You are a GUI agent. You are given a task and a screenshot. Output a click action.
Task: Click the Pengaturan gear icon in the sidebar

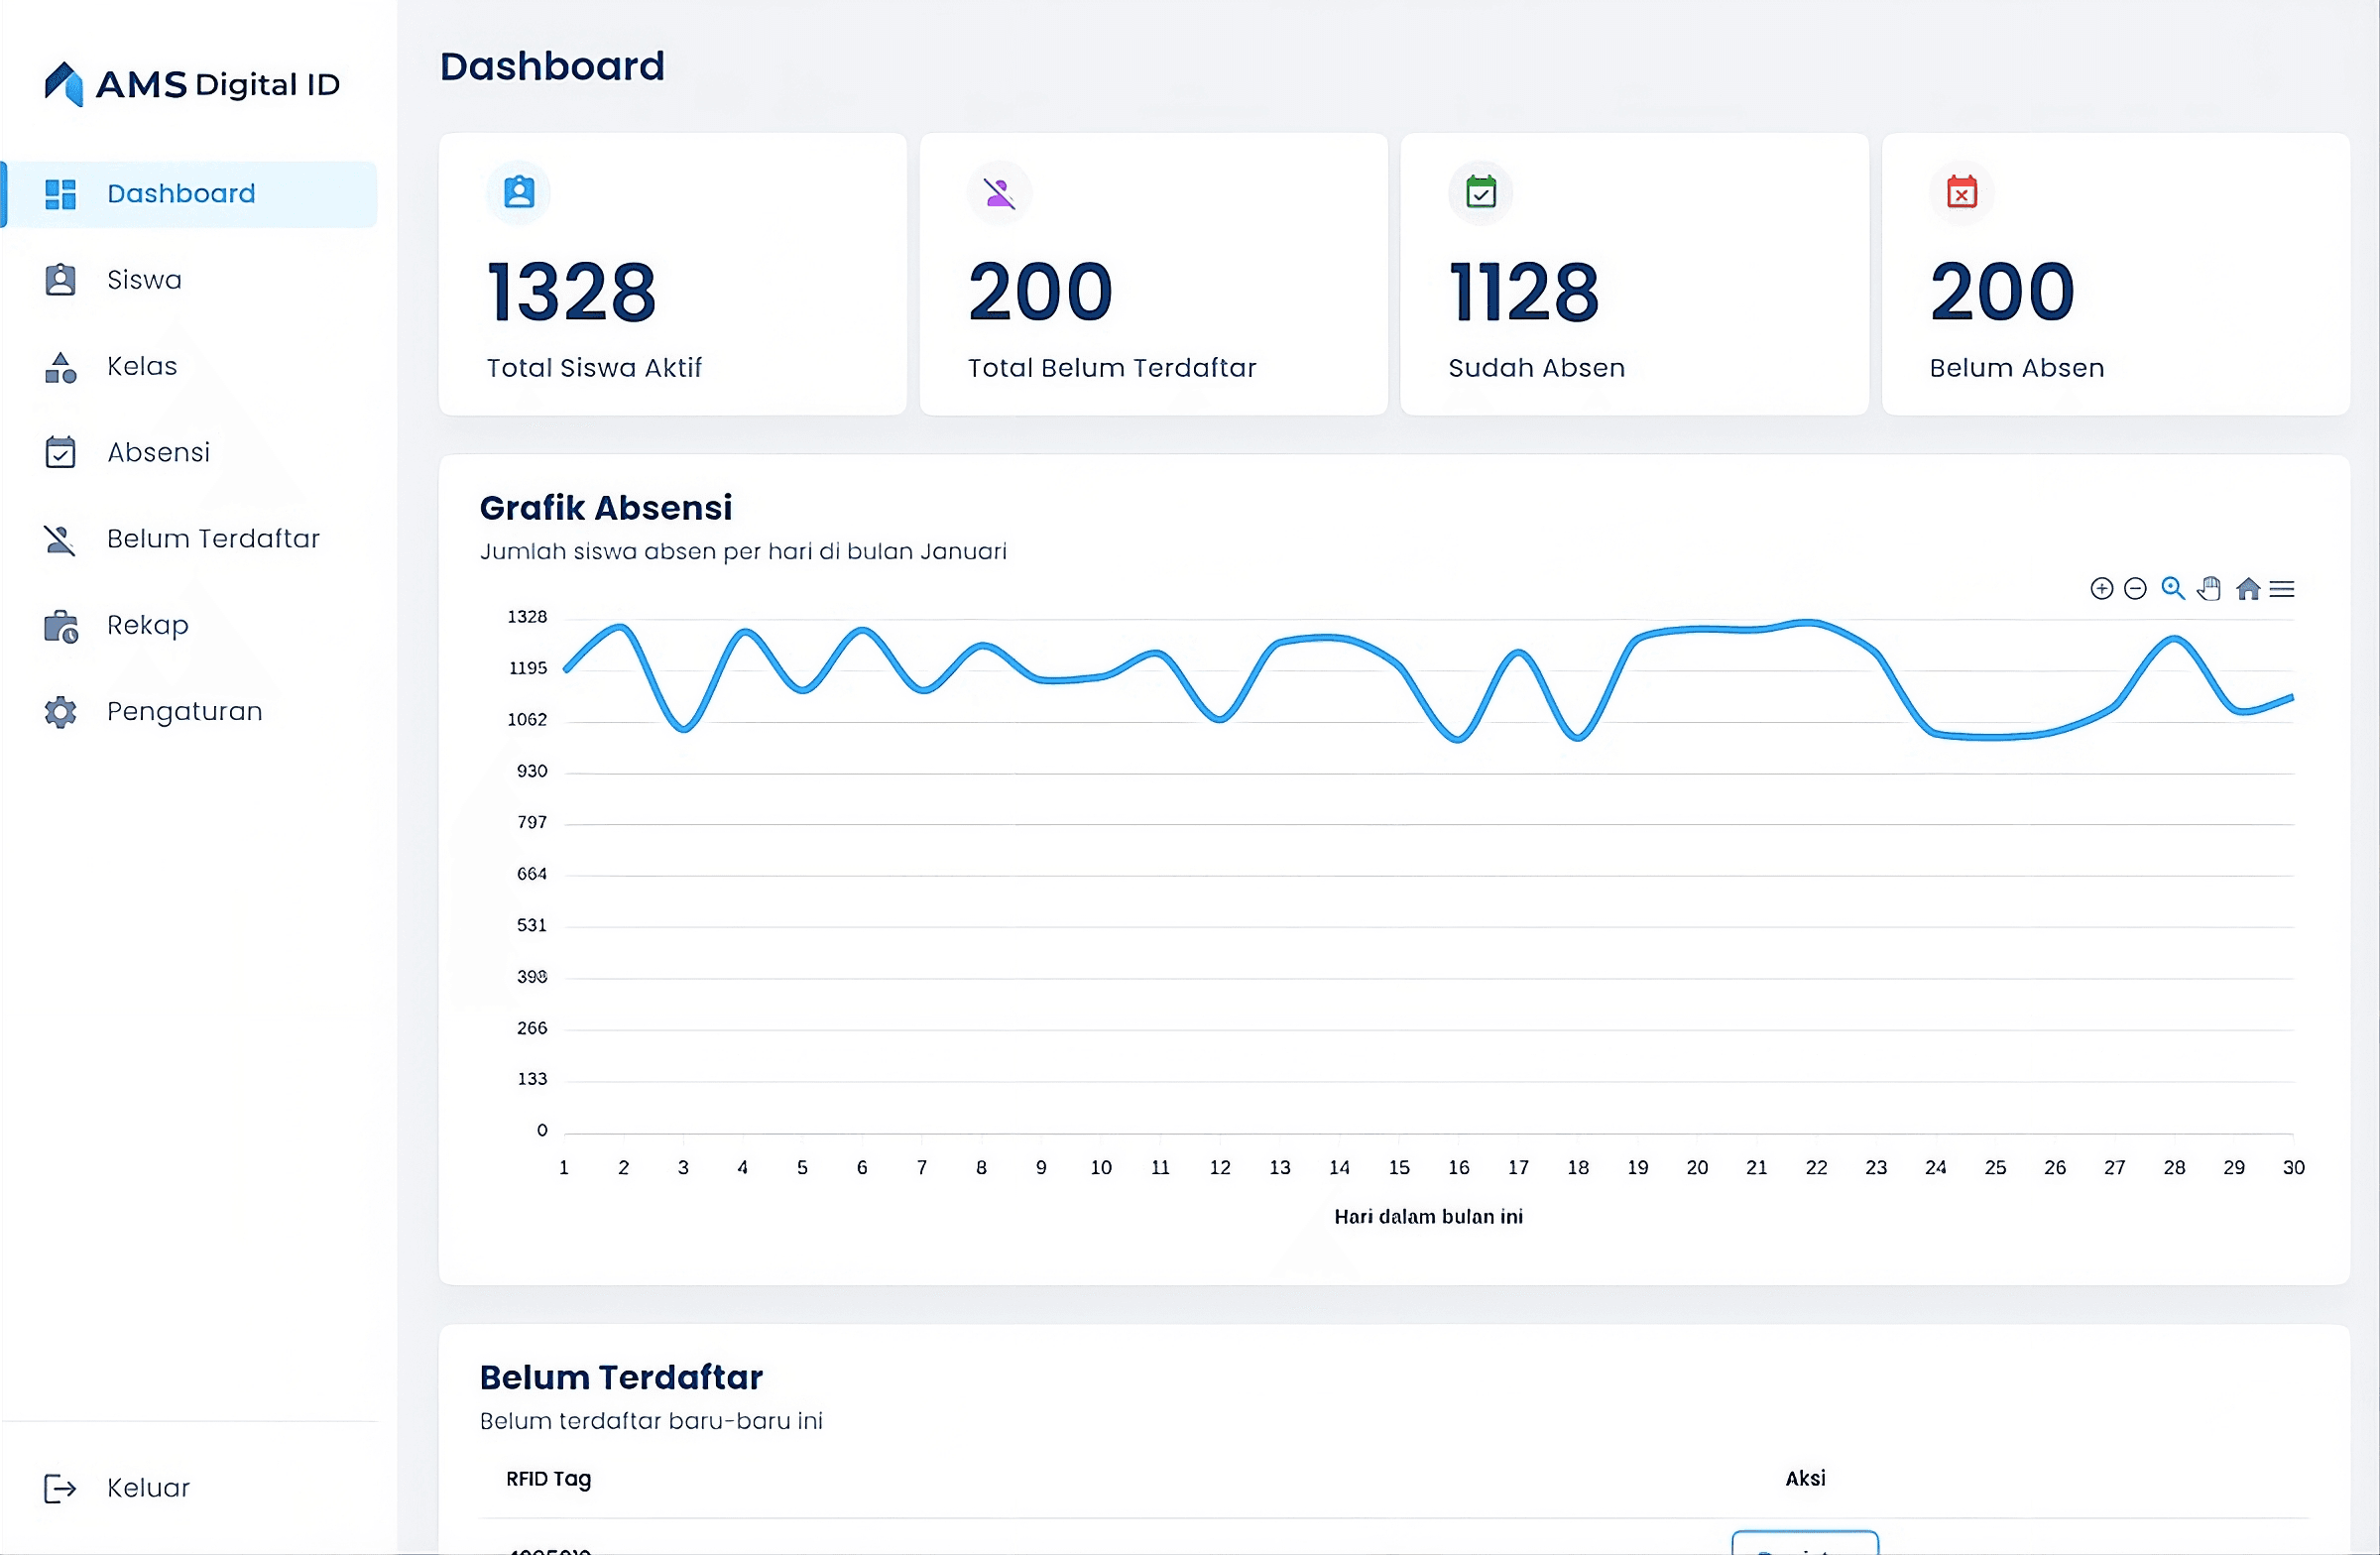click(x=60, y=711)
